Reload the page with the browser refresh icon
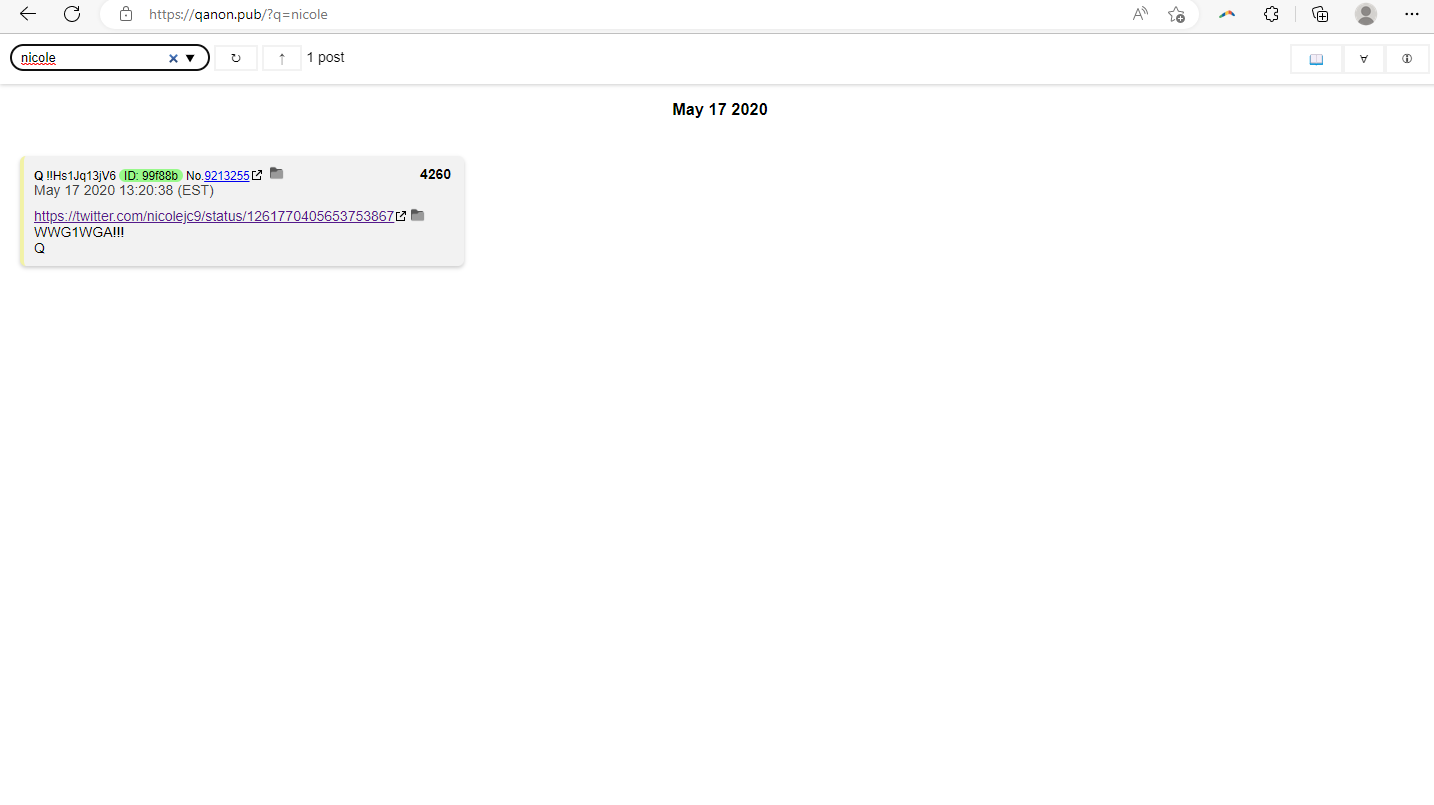The width and height of the screenshot is (1434, 805). pyautogui.click(x=72, y=14)
